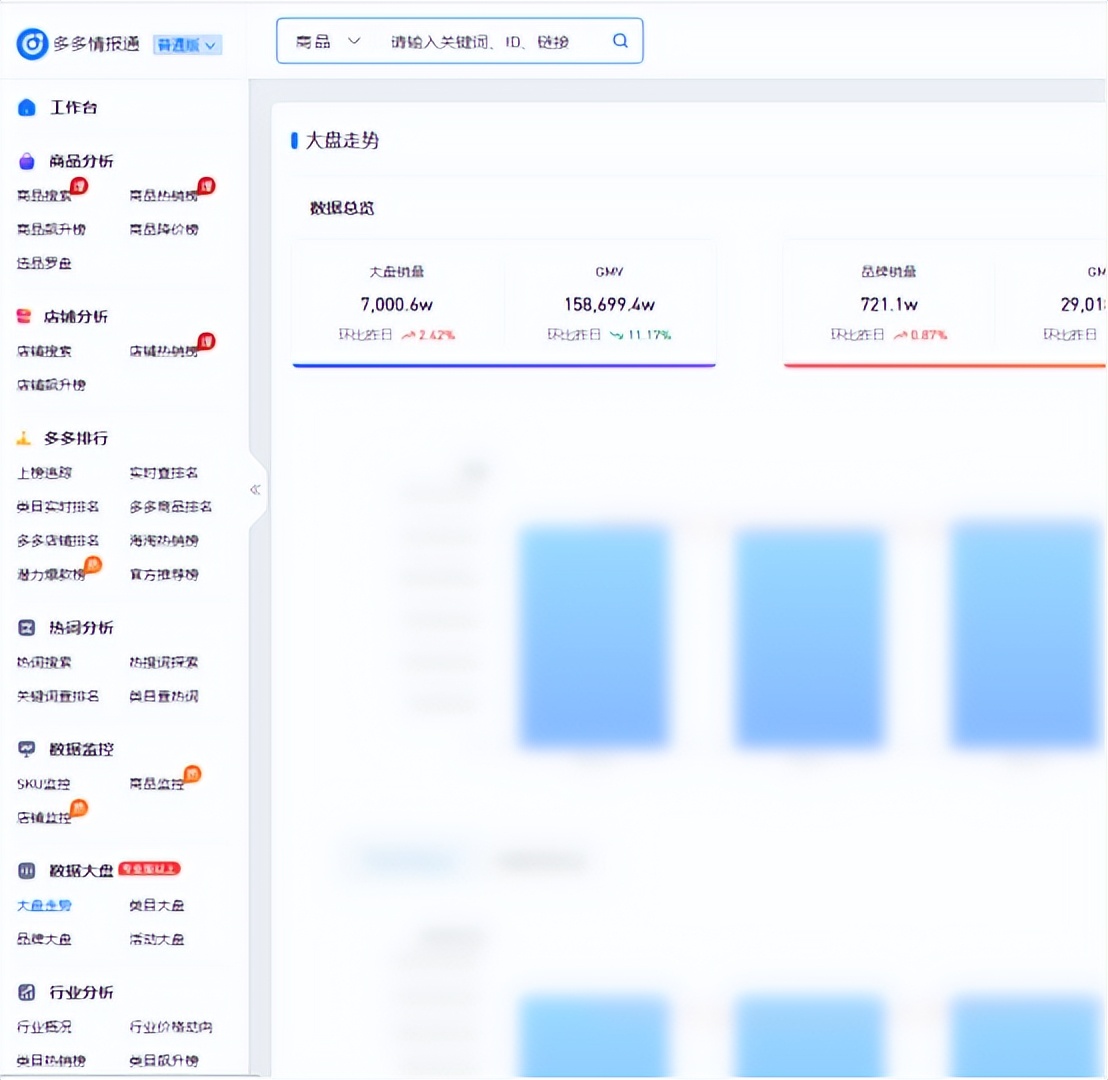Click the 行业分析 chart icon
Viewport: 1108px width, 1080px height.
(x=27, y=993)
